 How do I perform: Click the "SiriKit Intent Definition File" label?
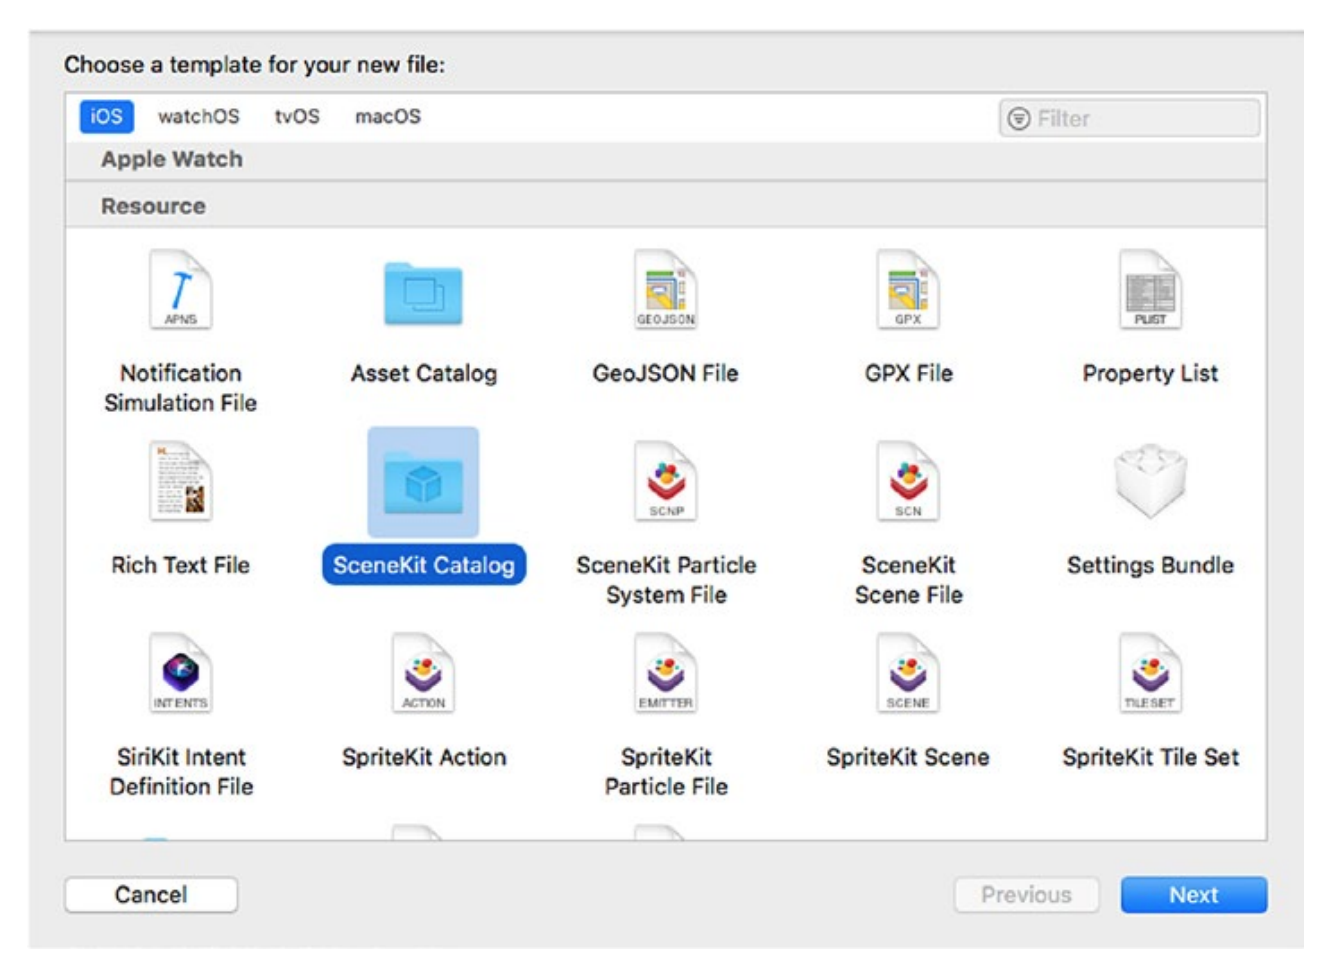coord(181,772)
